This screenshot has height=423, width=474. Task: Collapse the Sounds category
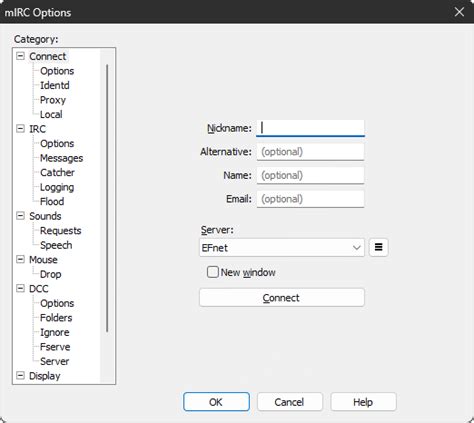pyautogui.click(x=20, y=216)
